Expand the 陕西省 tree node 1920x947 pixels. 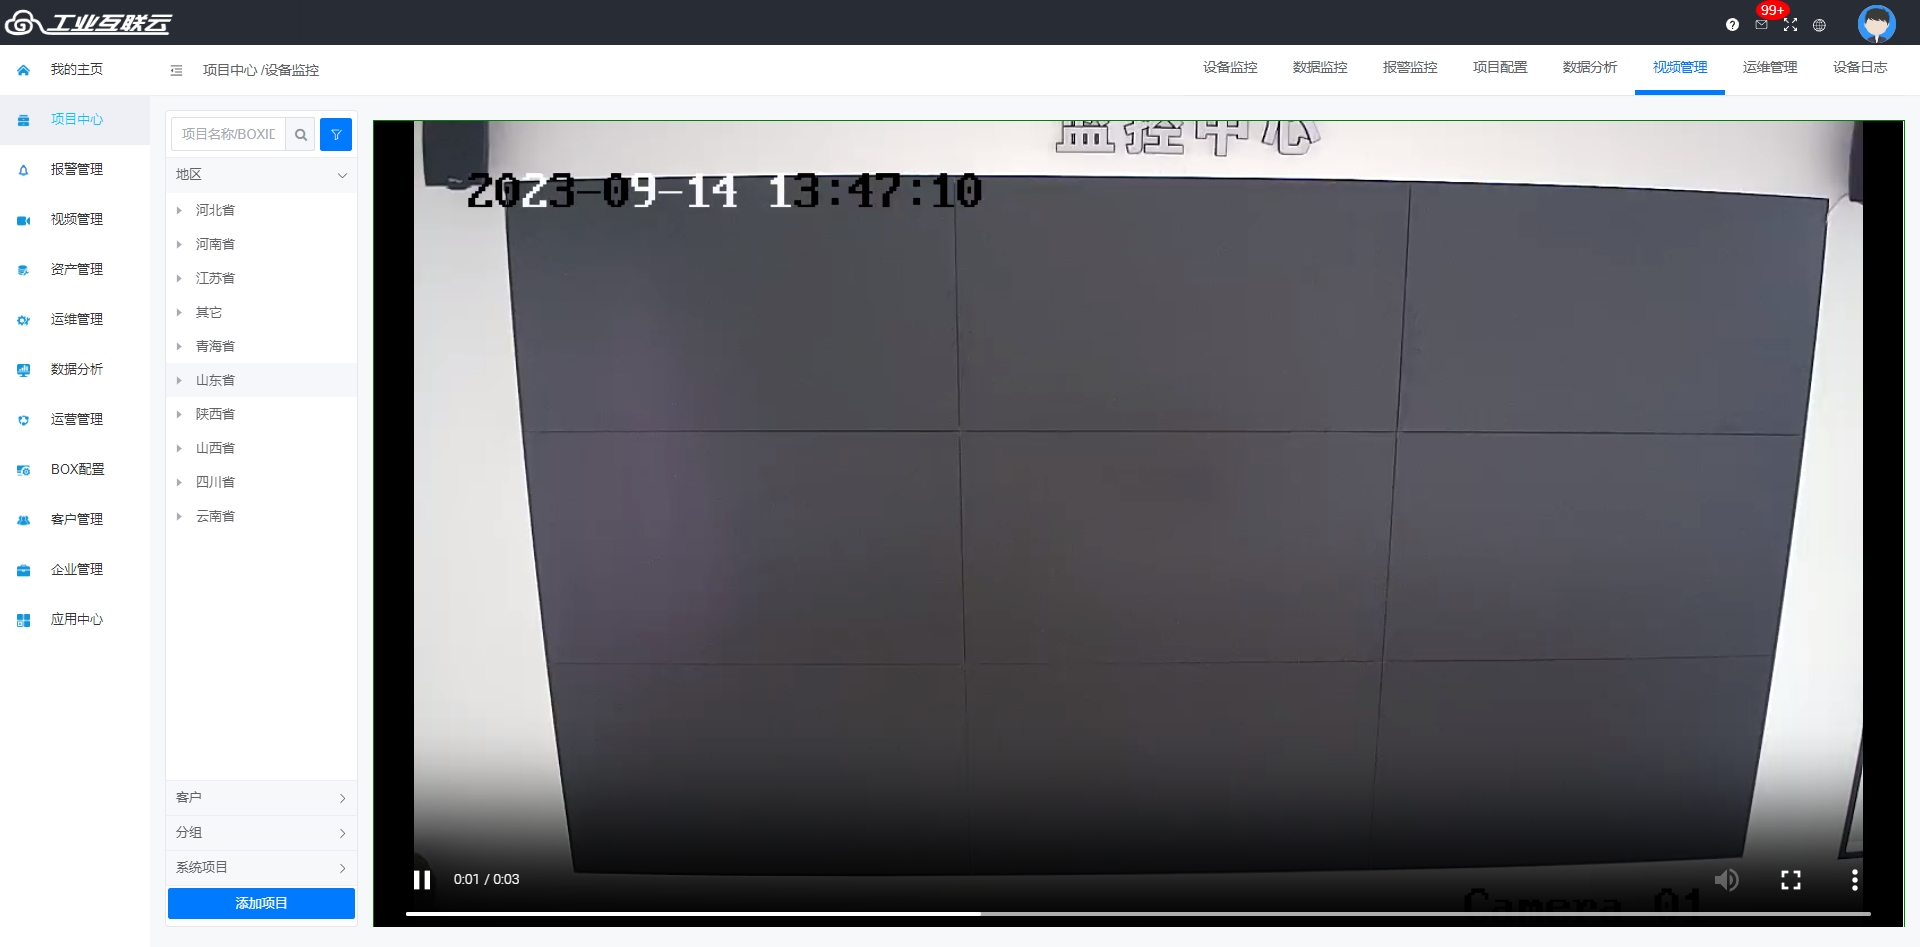click(x=179, y=414)
